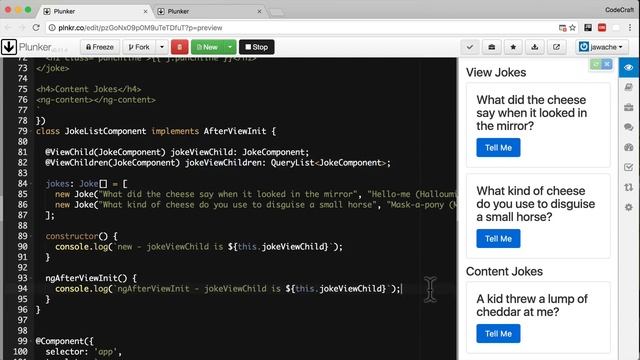Screen dimensions: 640x360
Task: Click the cast icon in address bar
Action: (x=562, y=28)
